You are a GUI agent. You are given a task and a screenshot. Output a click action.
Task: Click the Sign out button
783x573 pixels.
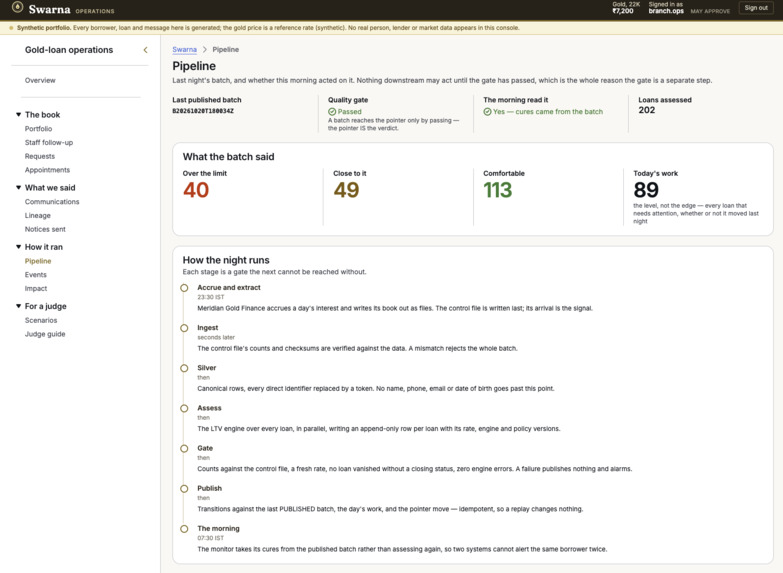[756, 8]
